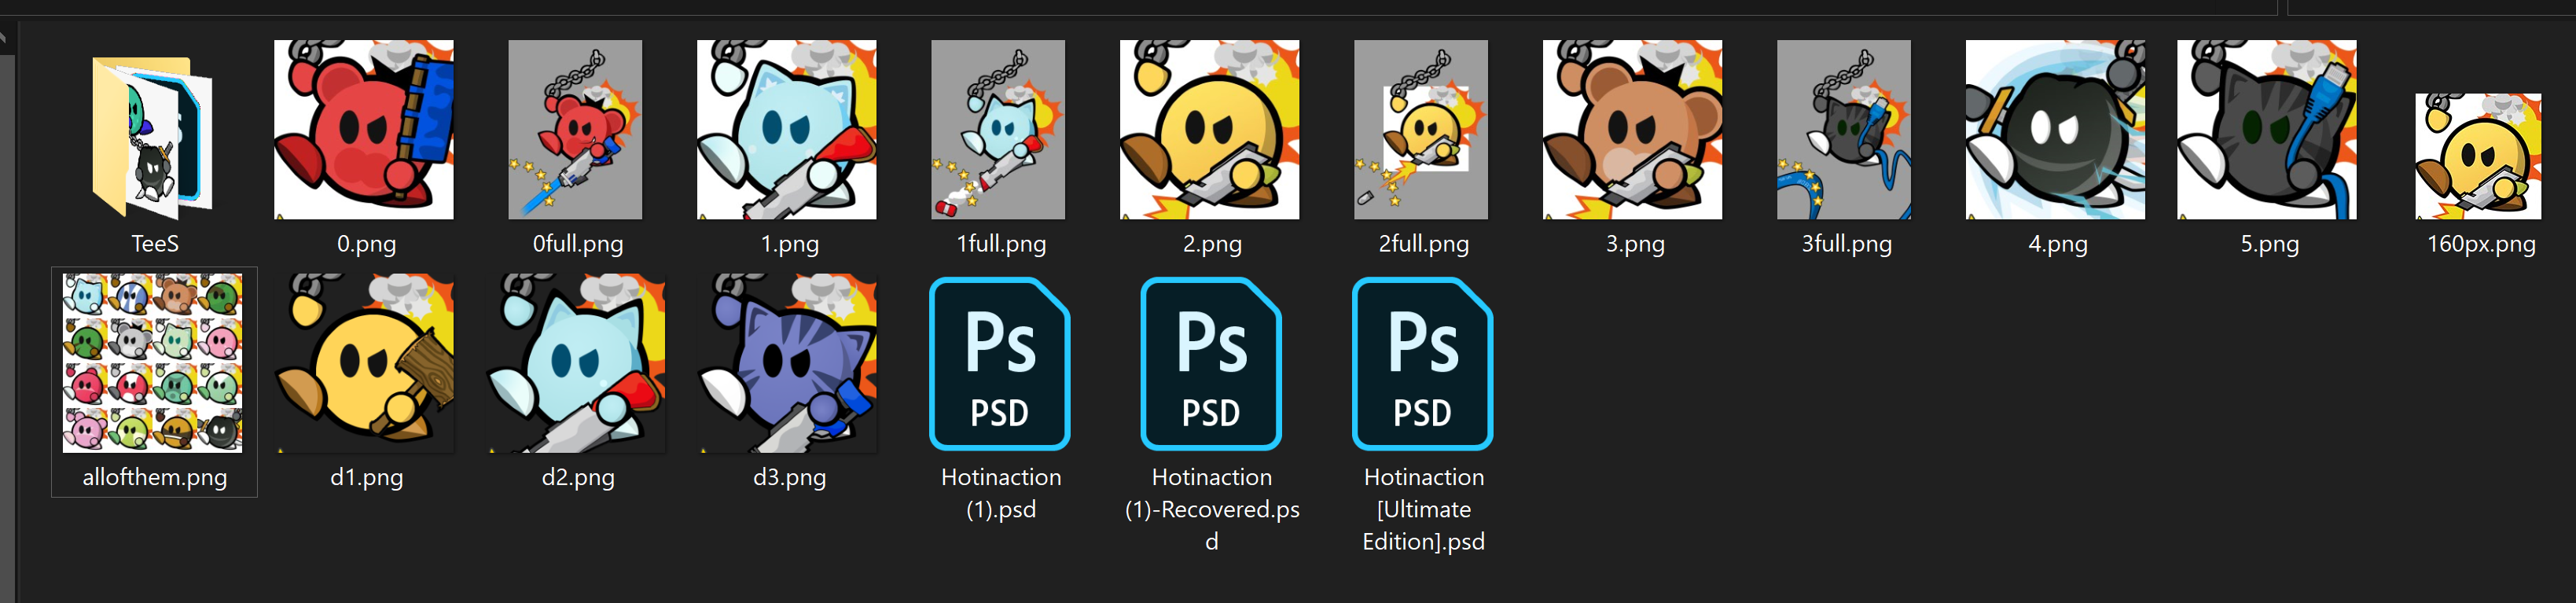This screenshot has width=2576, height=603.
Task: Click the file name '1full.png'
Action: [1001, 244]
